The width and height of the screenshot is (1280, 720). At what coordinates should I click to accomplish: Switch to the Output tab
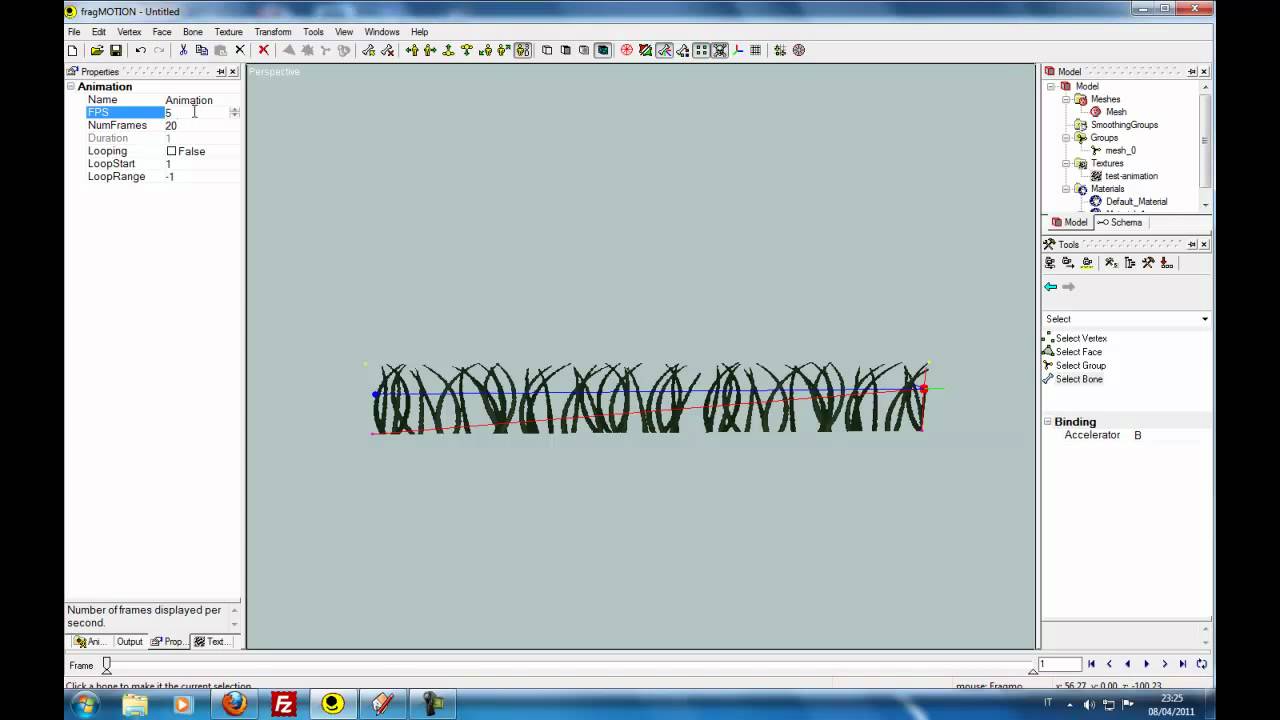tap(130, 642)
